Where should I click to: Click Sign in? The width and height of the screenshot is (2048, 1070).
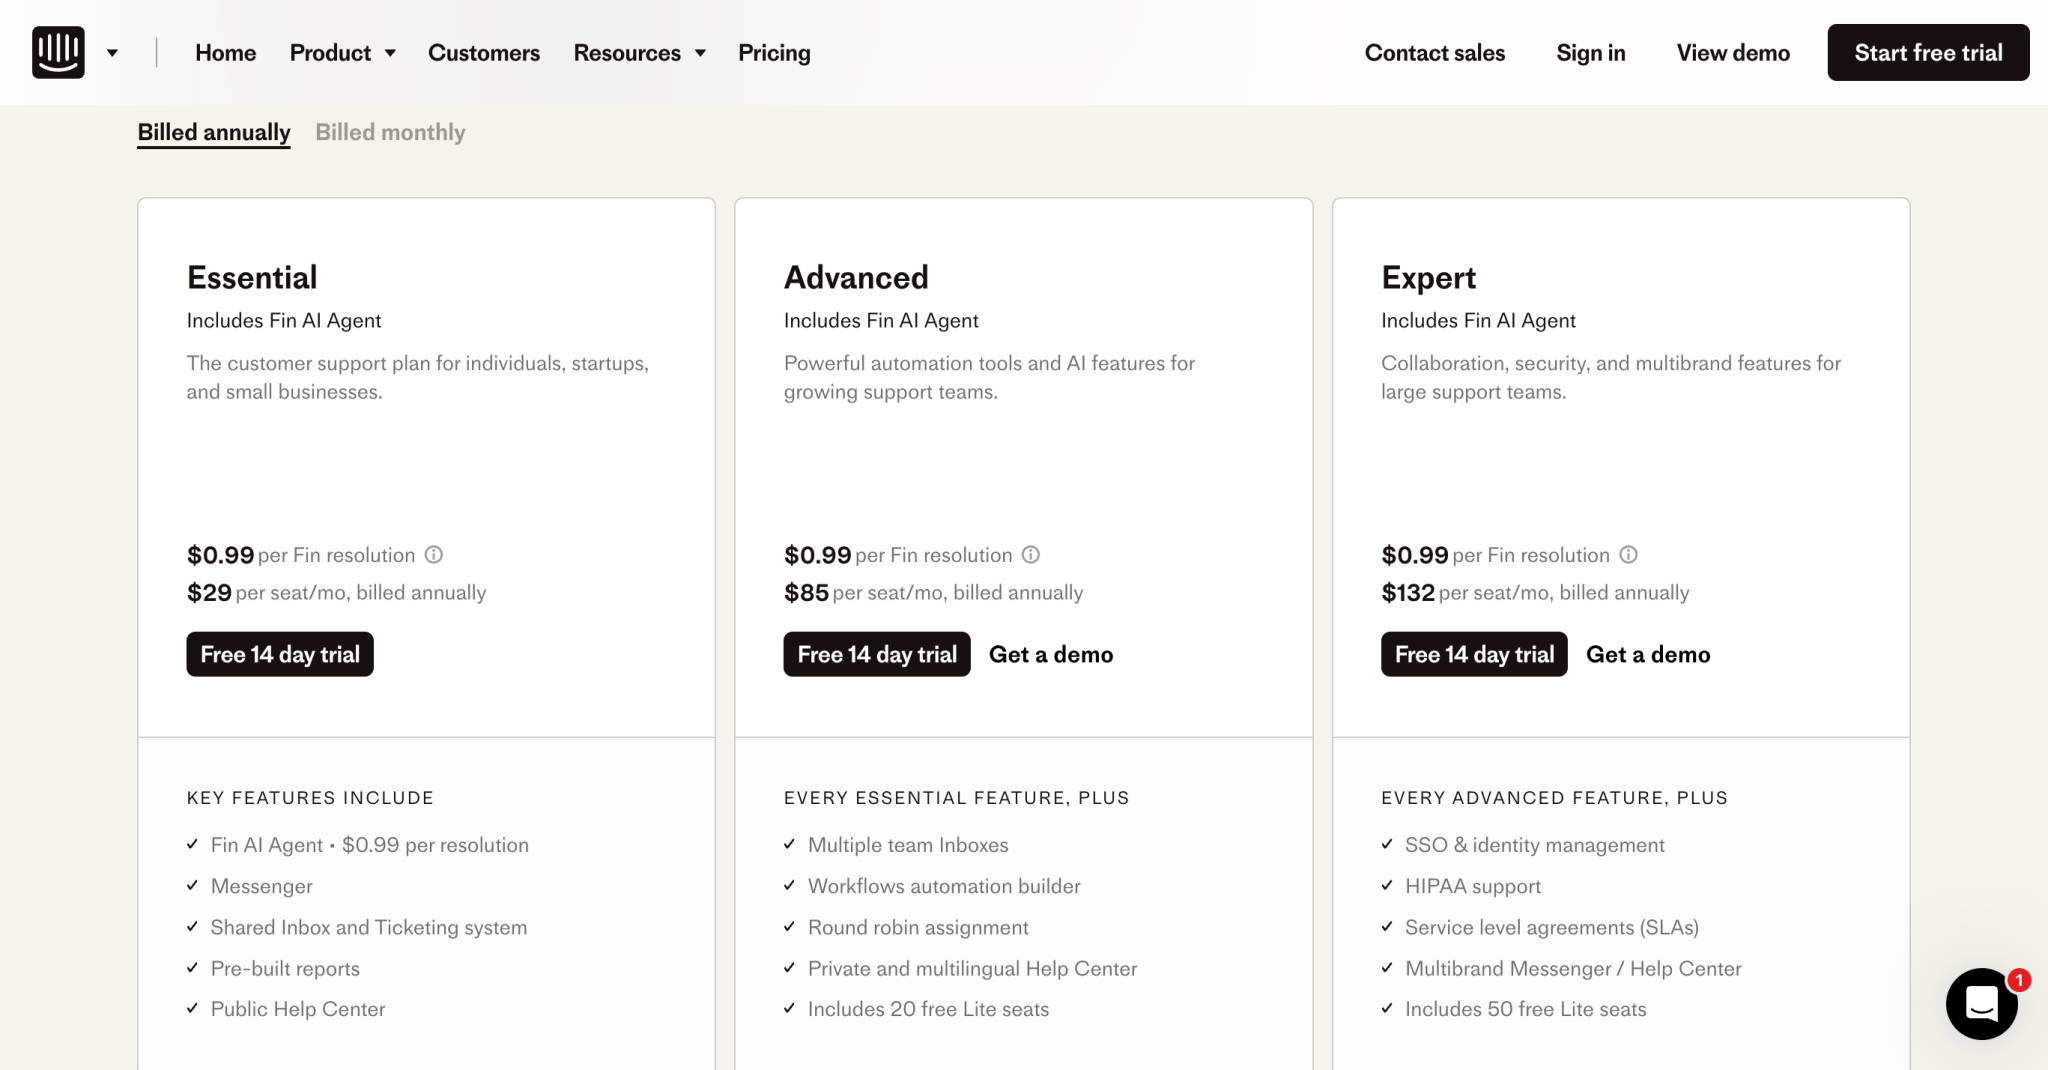[1590, 52]
